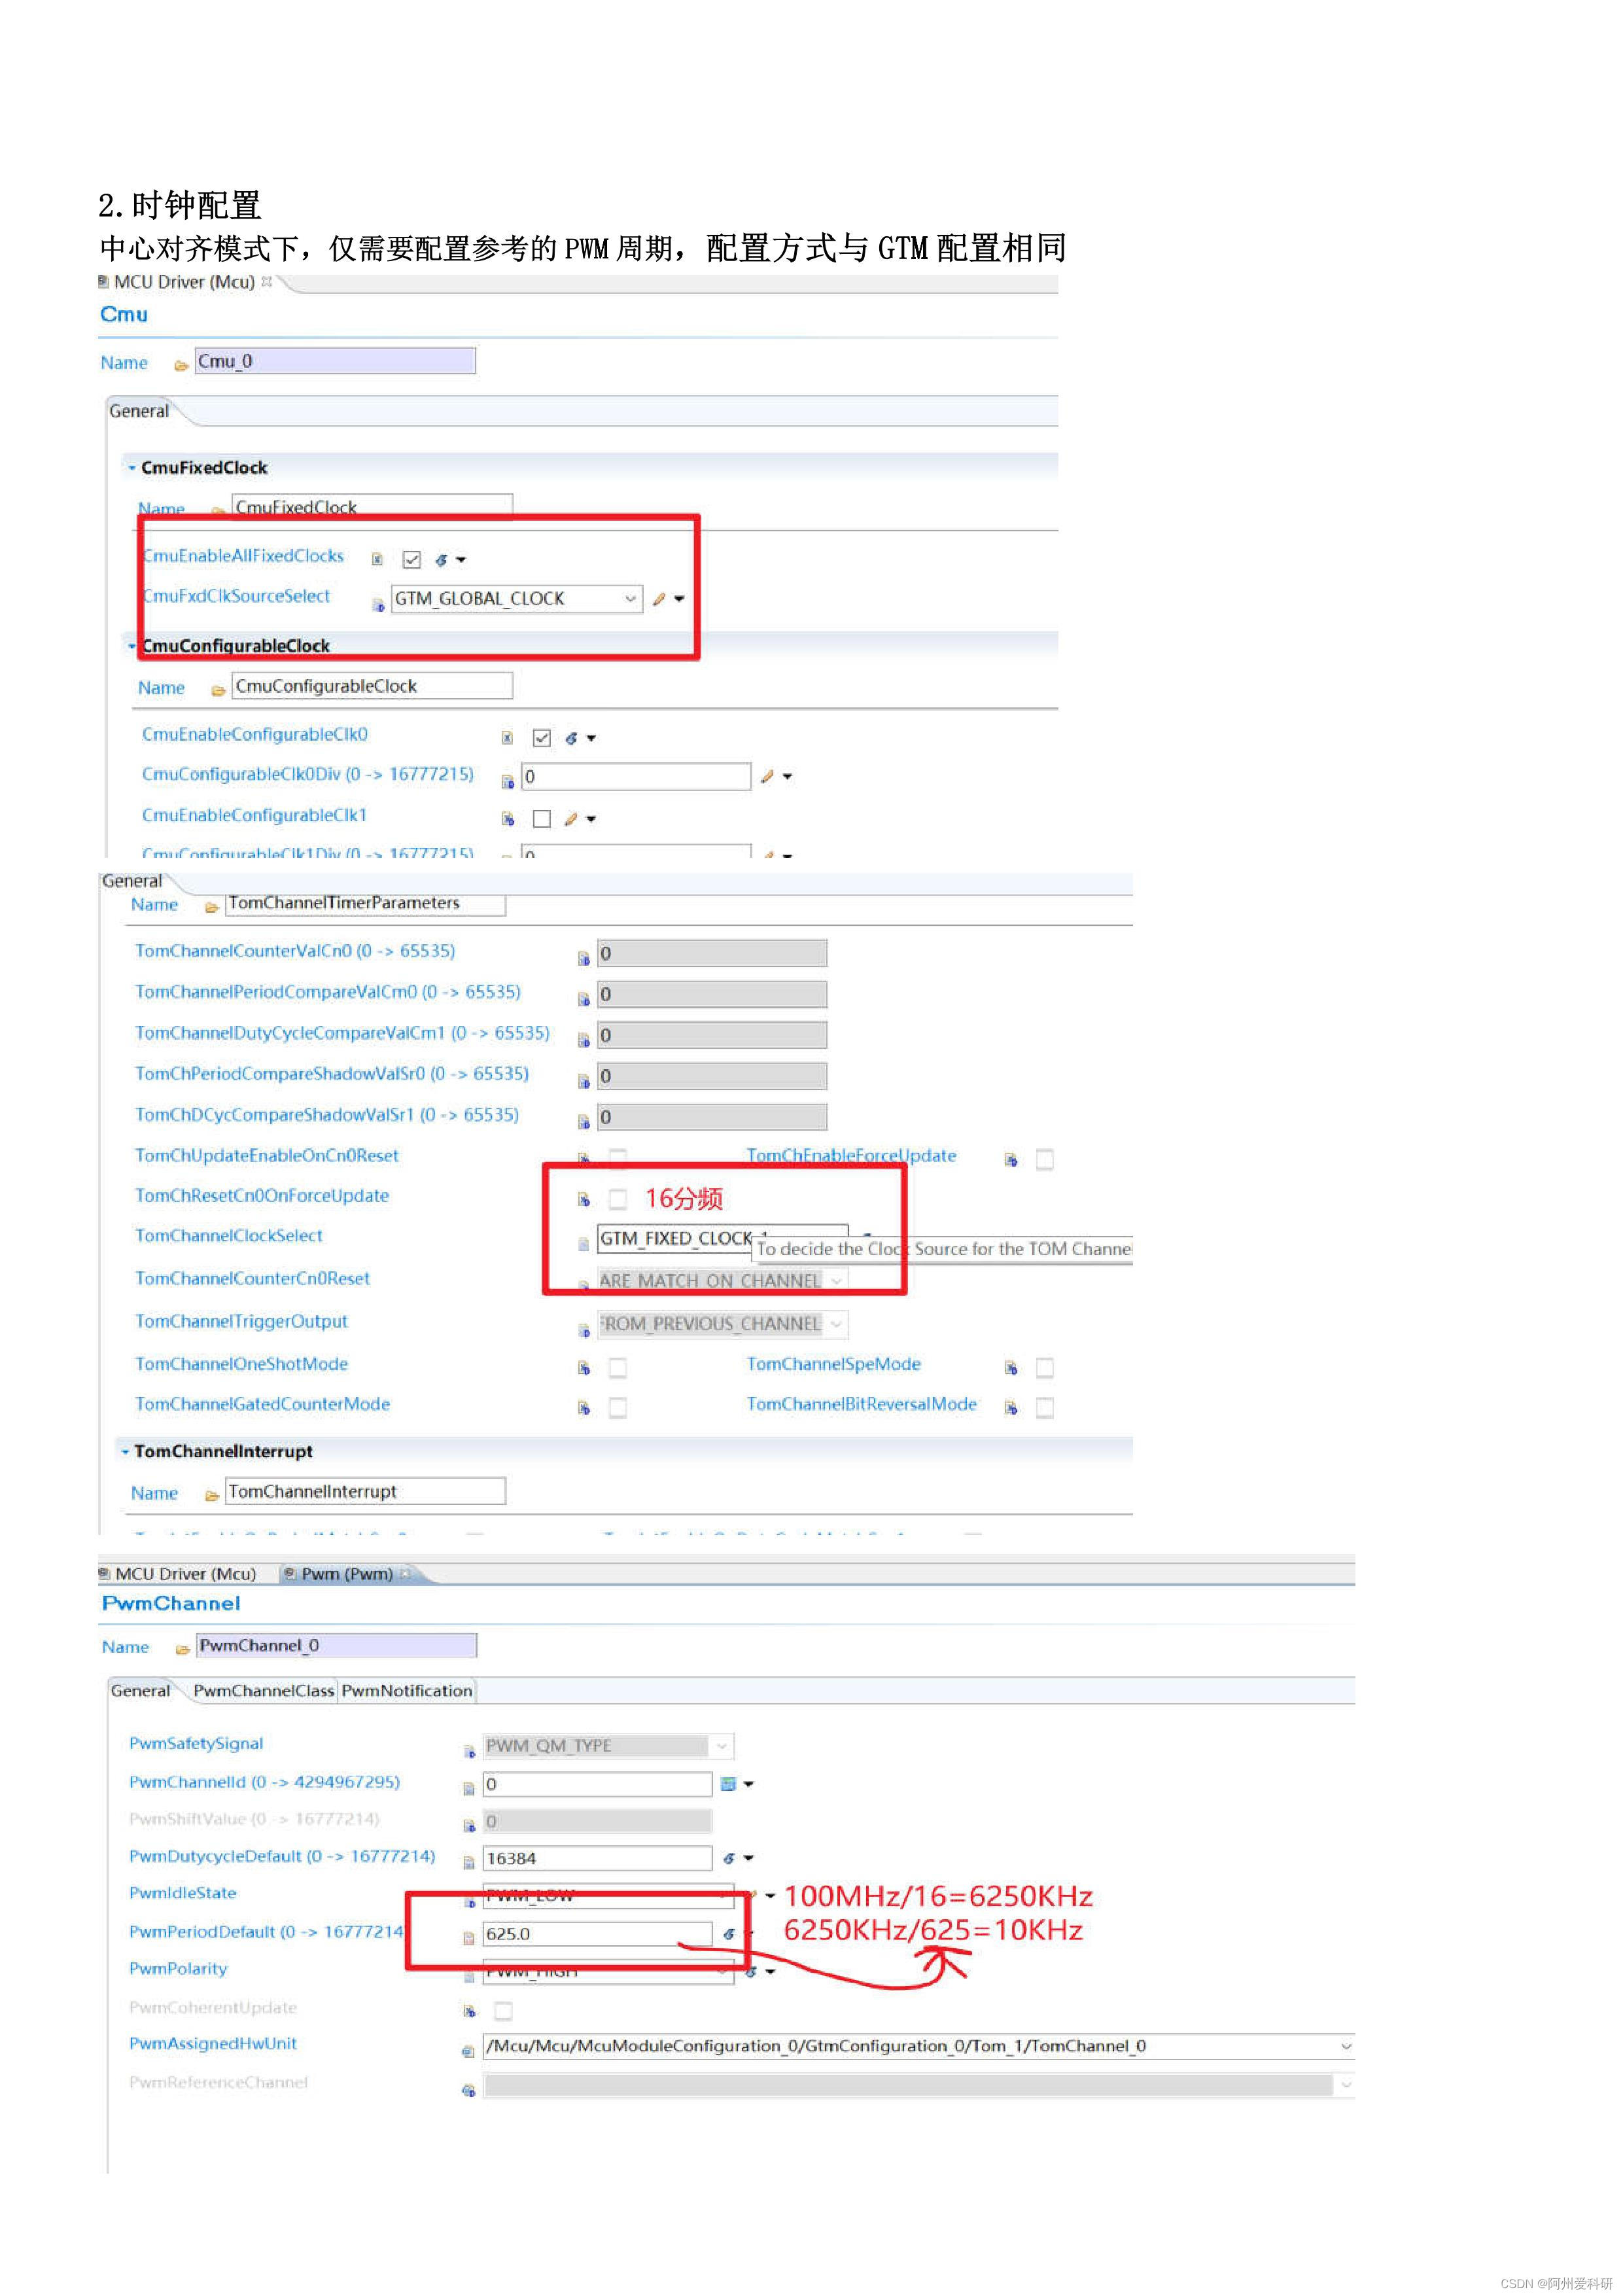1623x2296 pixels.
Task: Click the reset icon beside CmuEnableAllFixedClocks checkbox
Action: (x=443, y=560)
